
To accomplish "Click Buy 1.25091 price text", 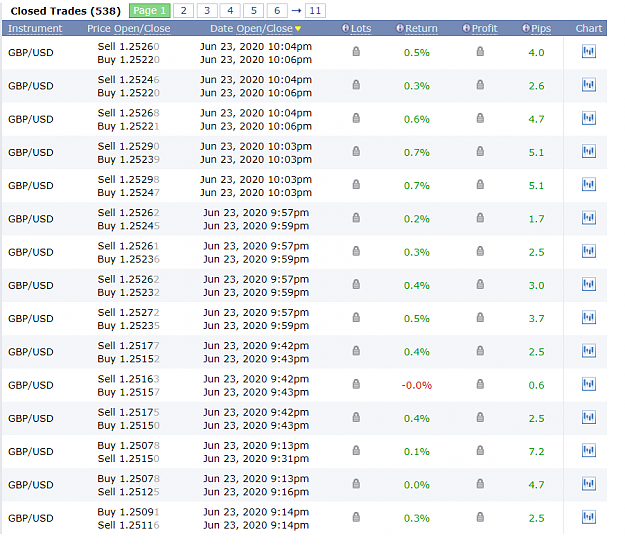I will (x=128, y=512).
